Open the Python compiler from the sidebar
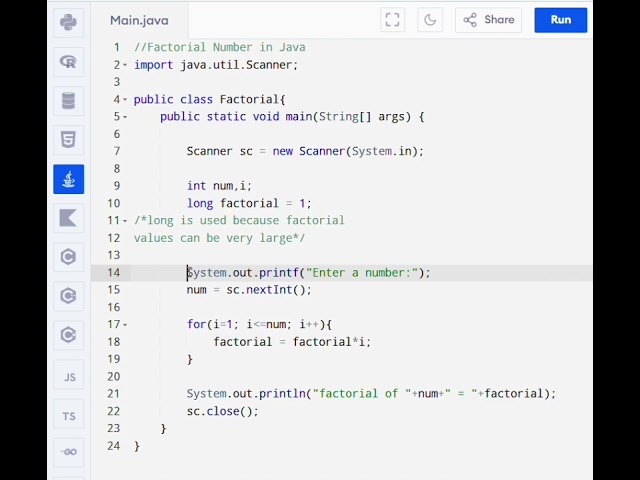 (x=68, y=22)
